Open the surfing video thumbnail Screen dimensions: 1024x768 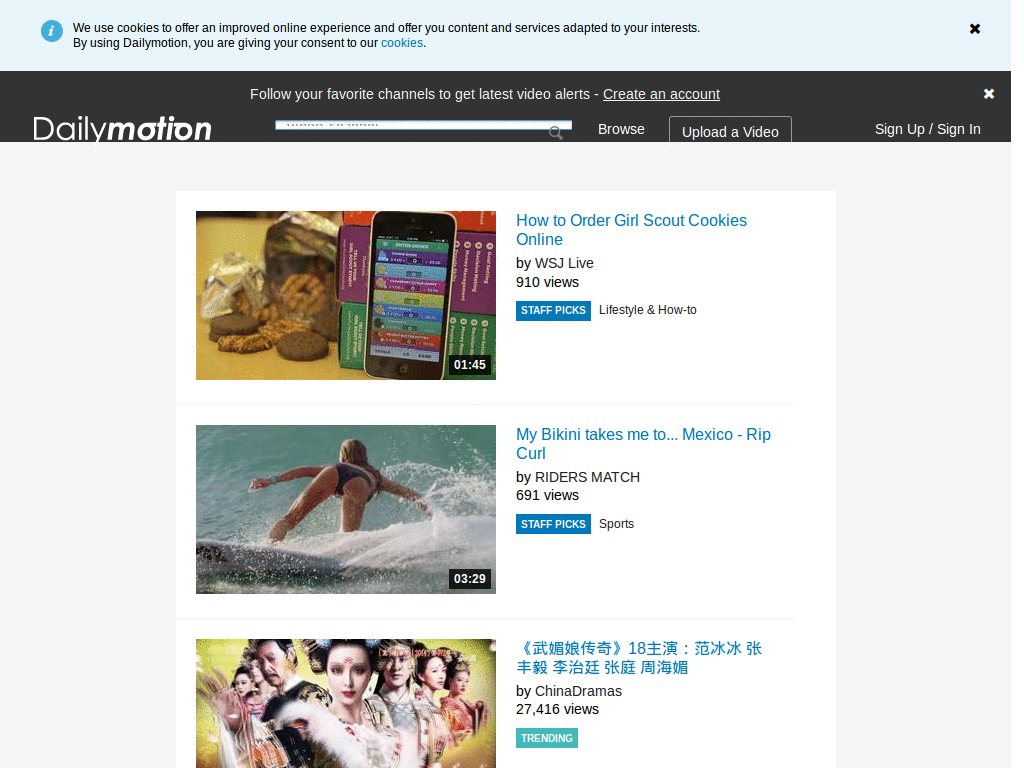pos(345,509)
